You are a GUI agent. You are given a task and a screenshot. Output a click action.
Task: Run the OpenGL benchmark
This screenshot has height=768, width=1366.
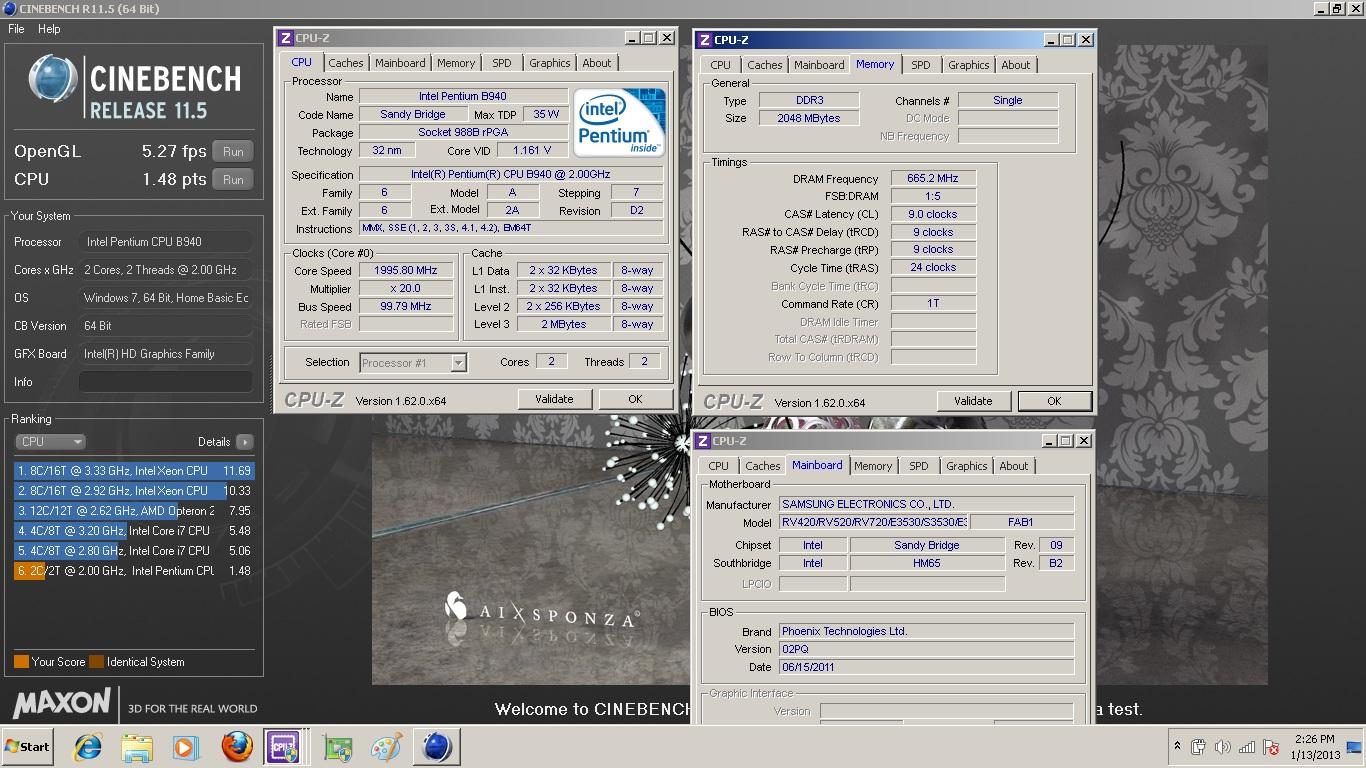233,152
